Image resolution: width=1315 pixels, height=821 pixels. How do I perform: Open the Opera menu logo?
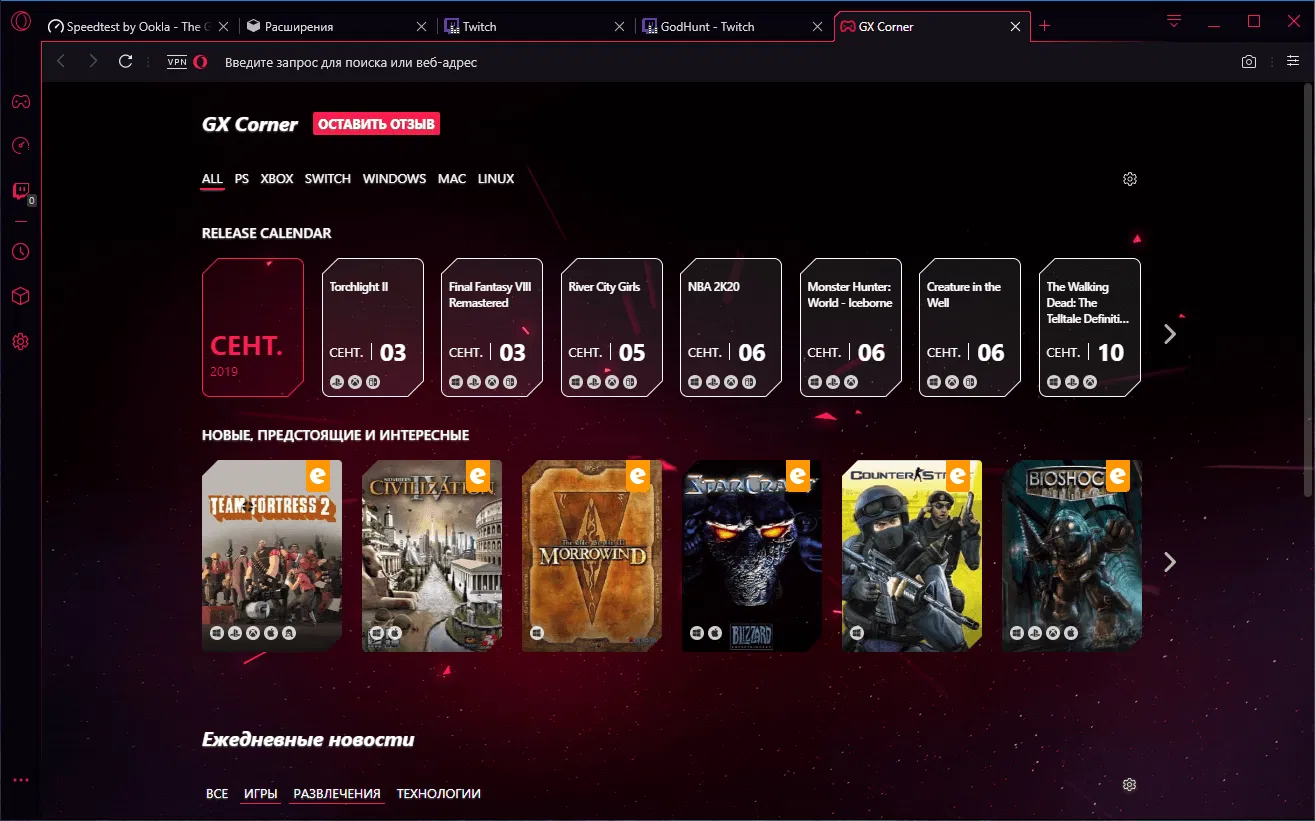[20, 23]
